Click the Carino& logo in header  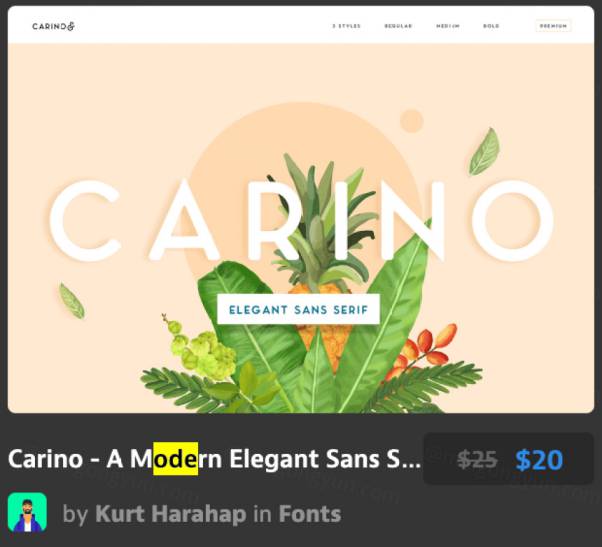pos(53,26)
